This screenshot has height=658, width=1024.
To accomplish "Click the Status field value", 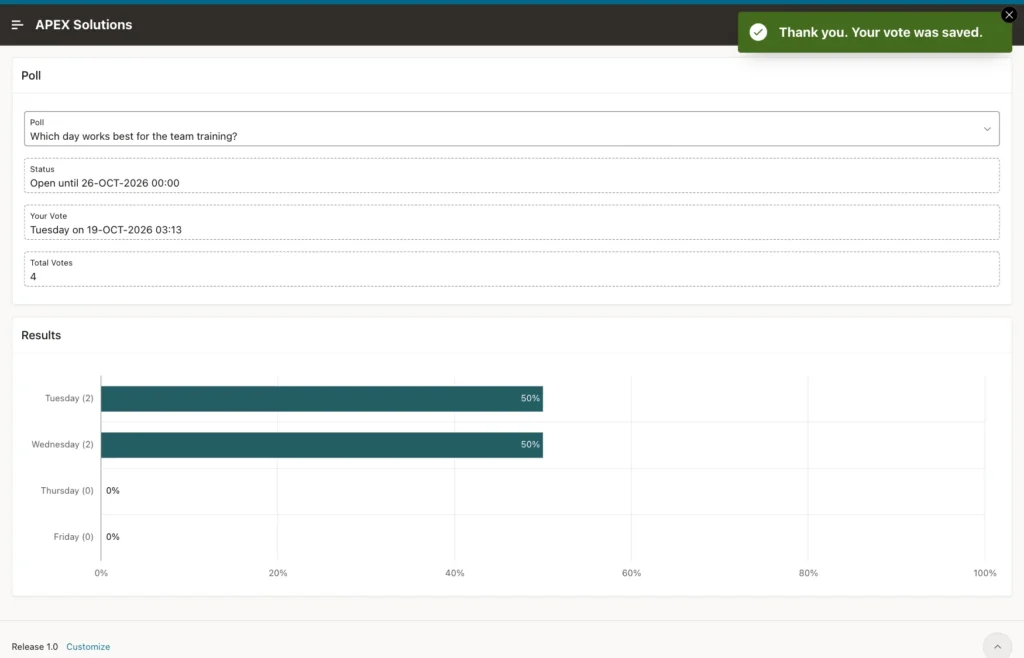I will pos(104,183).
